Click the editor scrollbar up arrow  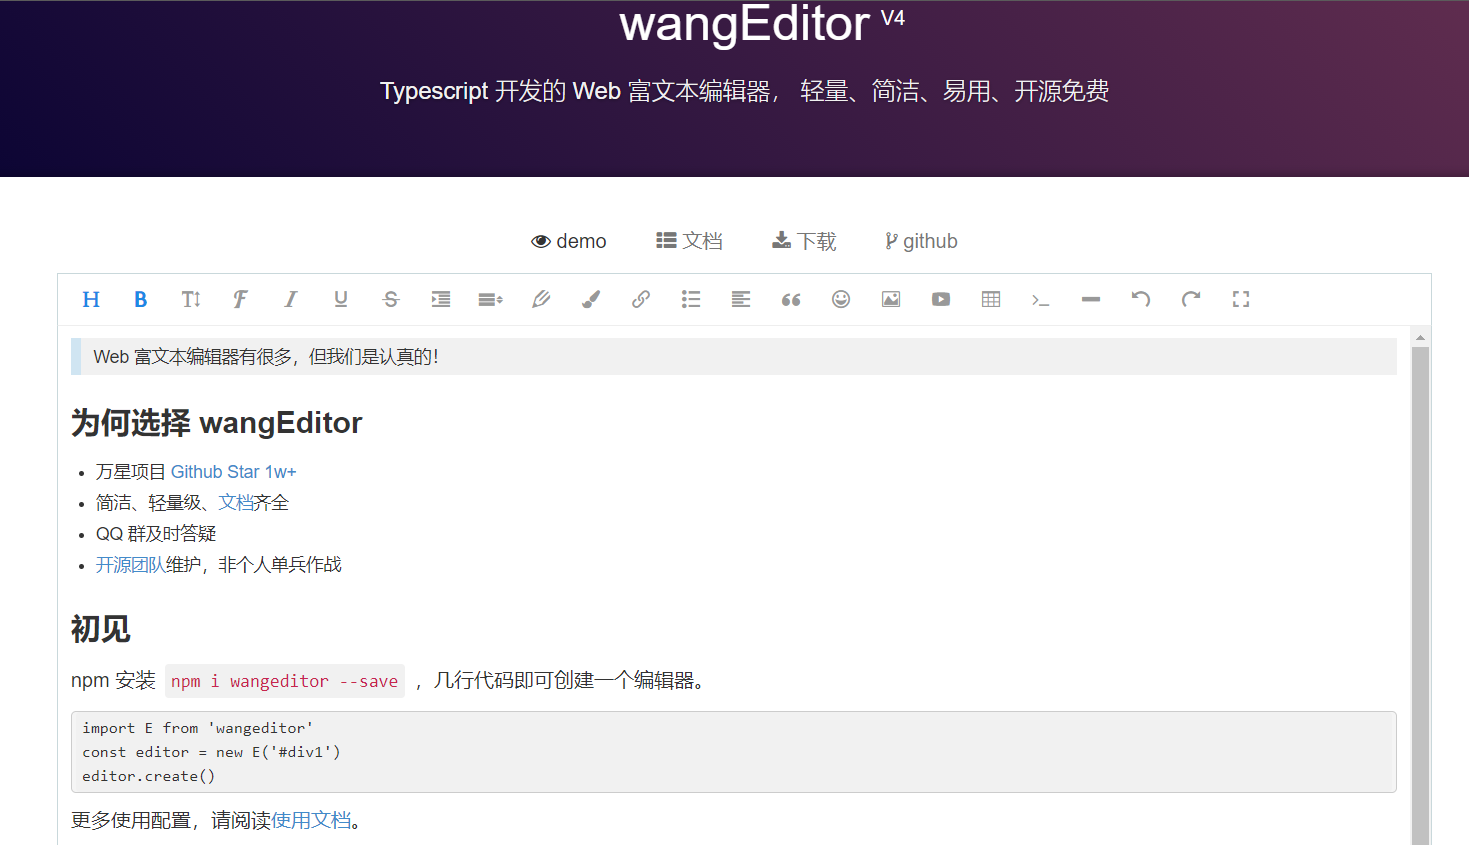pyautogui.click(x=1420, y=338)
